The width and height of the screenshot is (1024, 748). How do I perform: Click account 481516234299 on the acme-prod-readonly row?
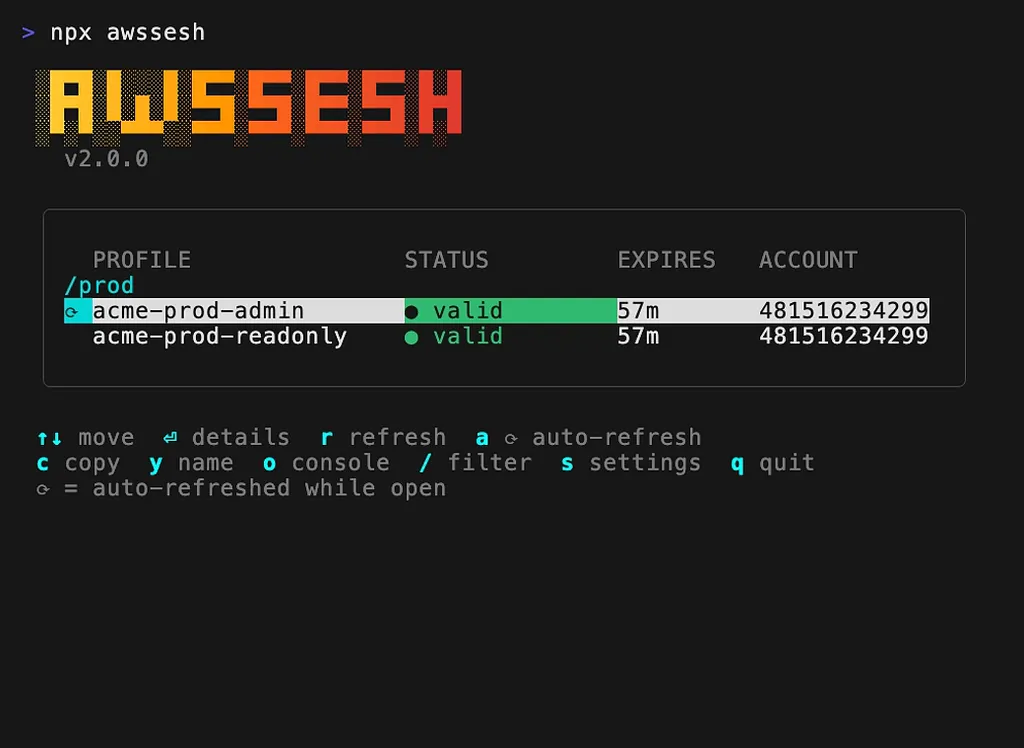tap(843, 336)
